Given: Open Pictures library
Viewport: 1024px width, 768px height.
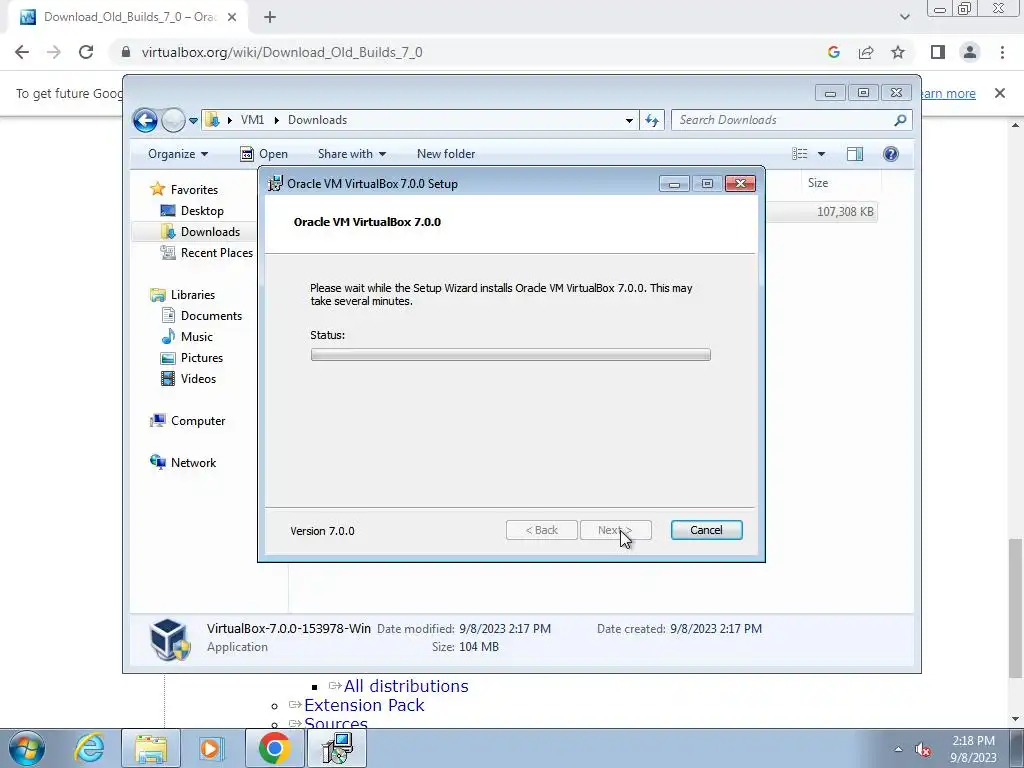Looking at the screenshot, I should tap(192, 358).
